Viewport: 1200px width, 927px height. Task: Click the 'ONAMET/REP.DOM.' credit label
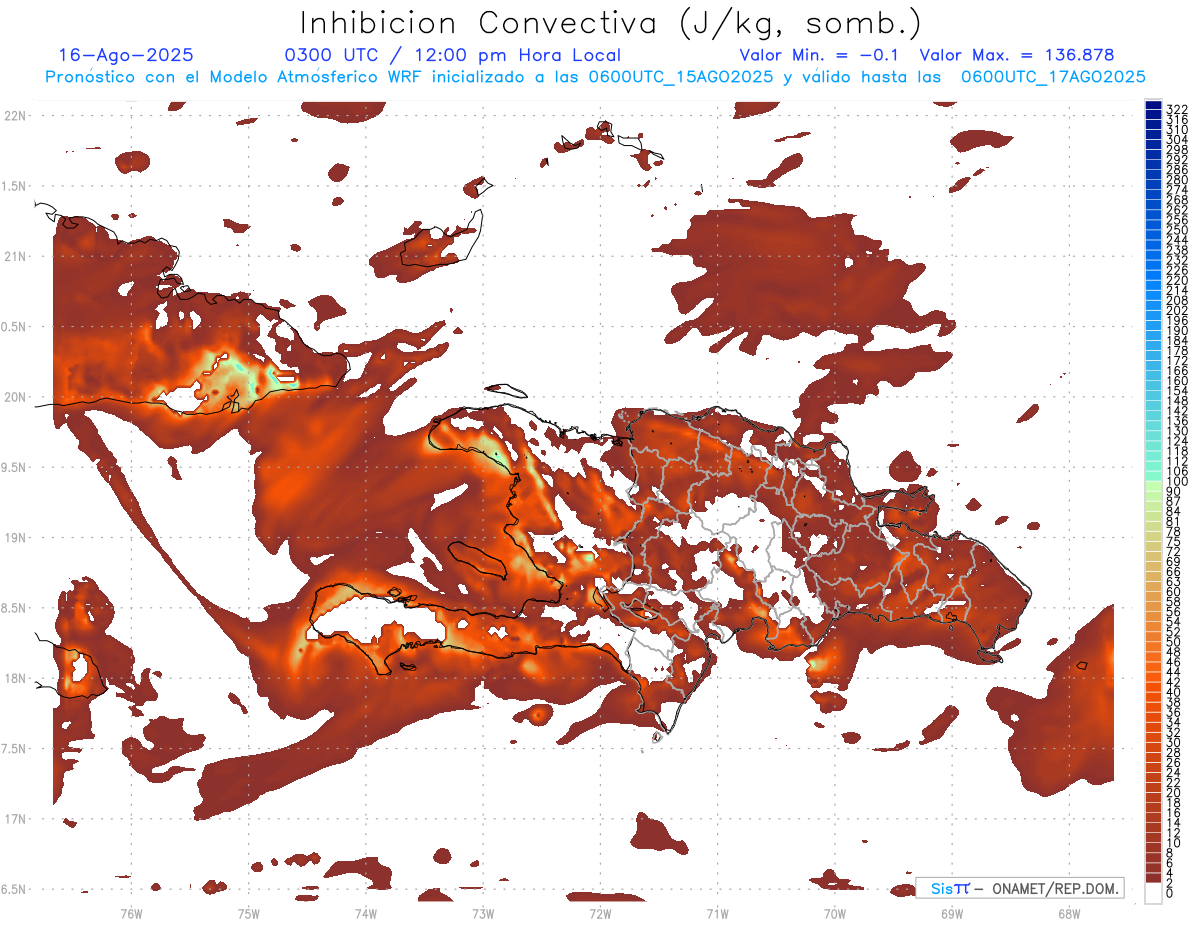click(1054, 888)
